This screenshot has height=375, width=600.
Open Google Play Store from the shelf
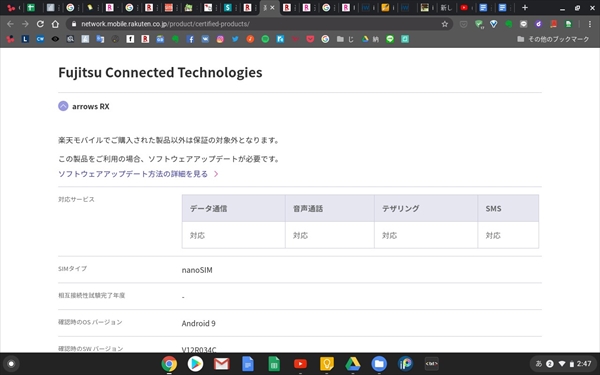[x=195, y=364]
